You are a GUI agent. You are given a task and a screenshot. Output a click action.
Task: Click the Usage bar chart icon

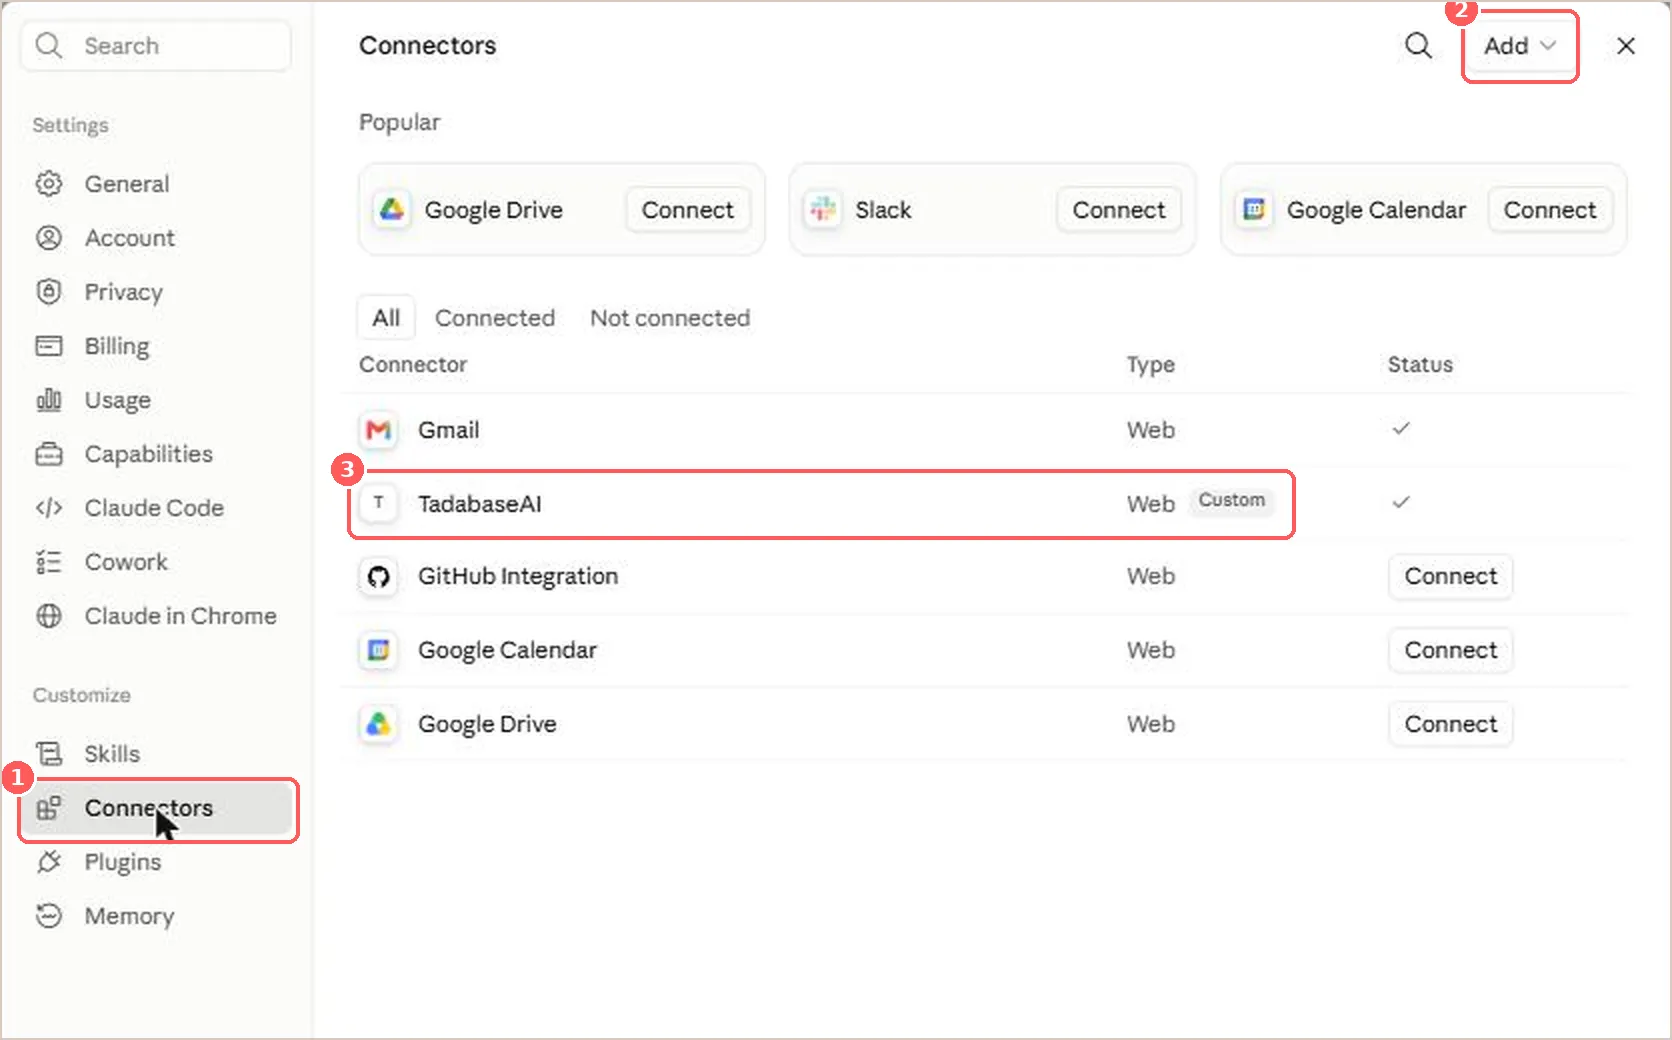tap(49, 400)
